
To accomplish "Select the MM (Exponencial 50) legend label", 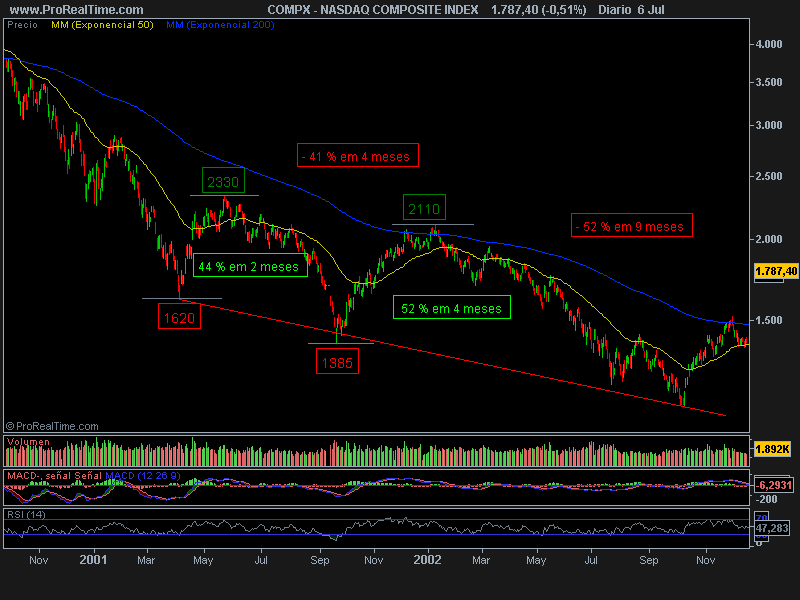I will [102, 25].
